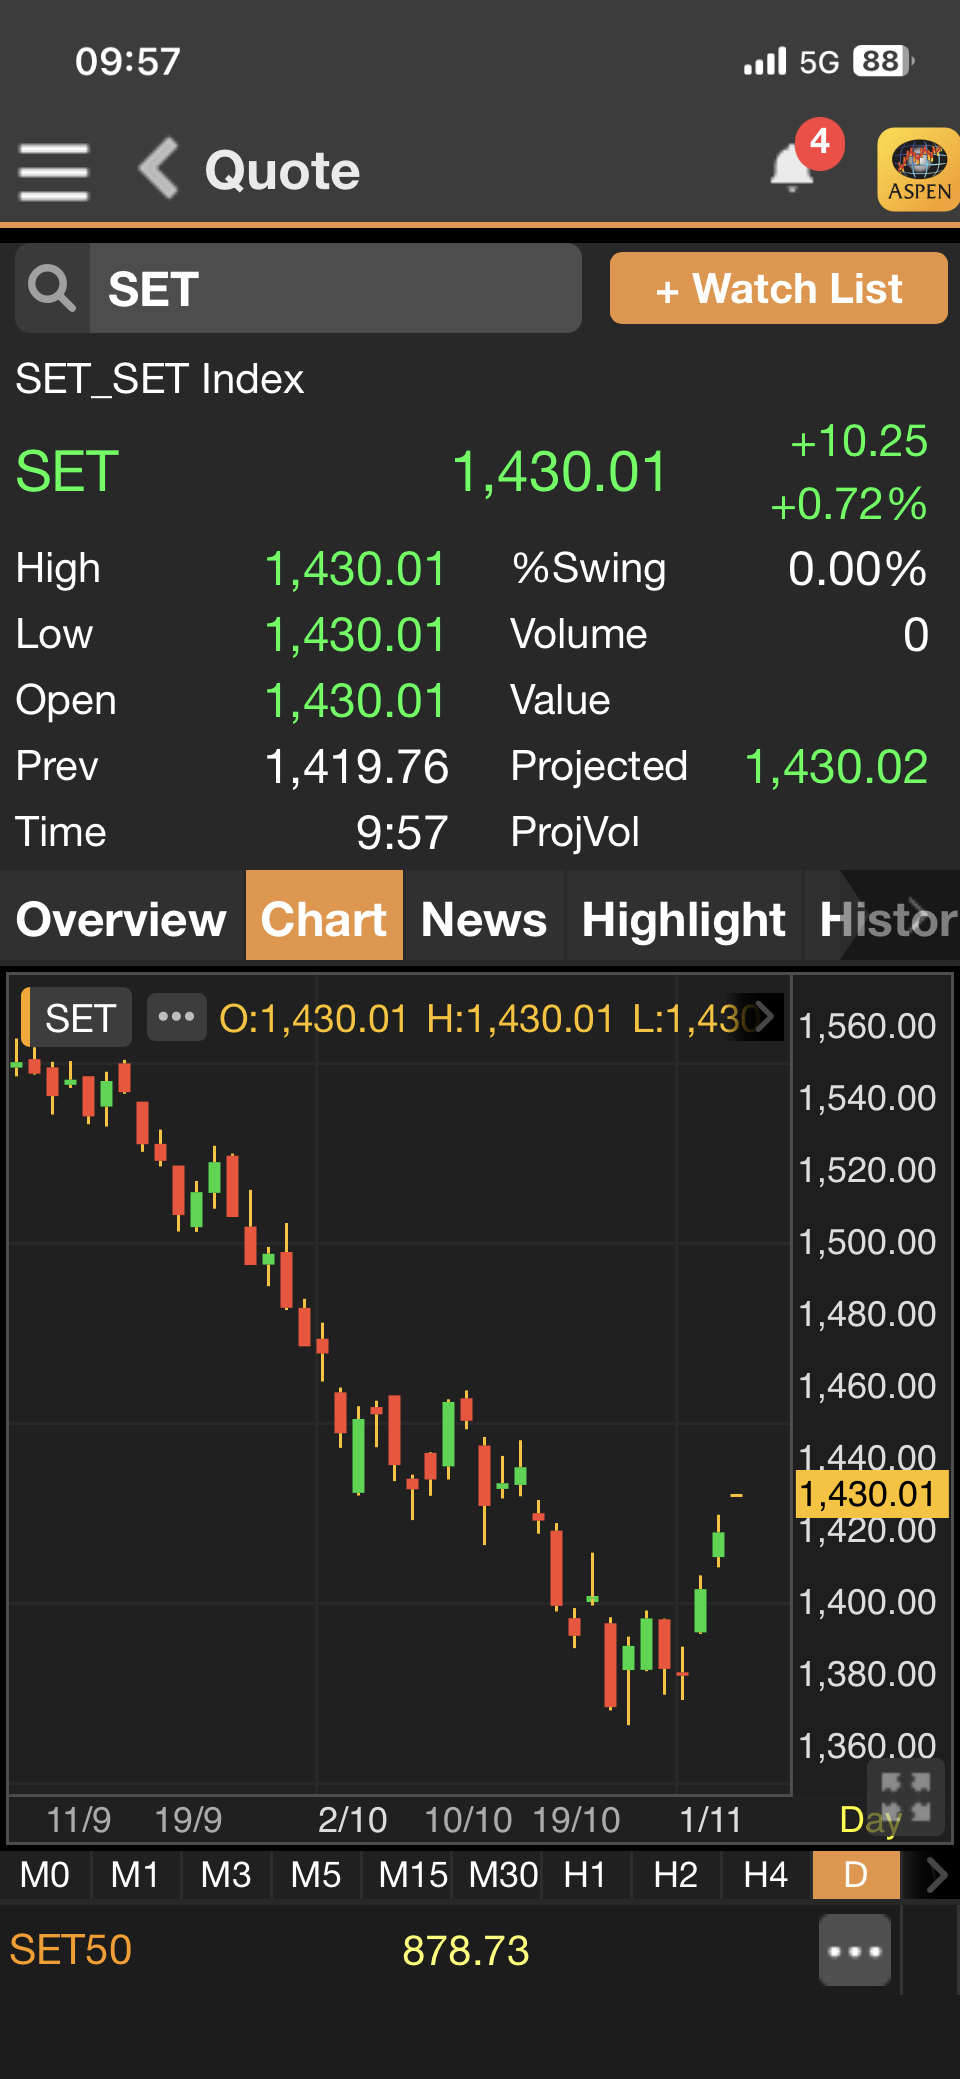The image size is (960, 2079).
Task: Tap the change value +10.25
Action: [859, 441]
